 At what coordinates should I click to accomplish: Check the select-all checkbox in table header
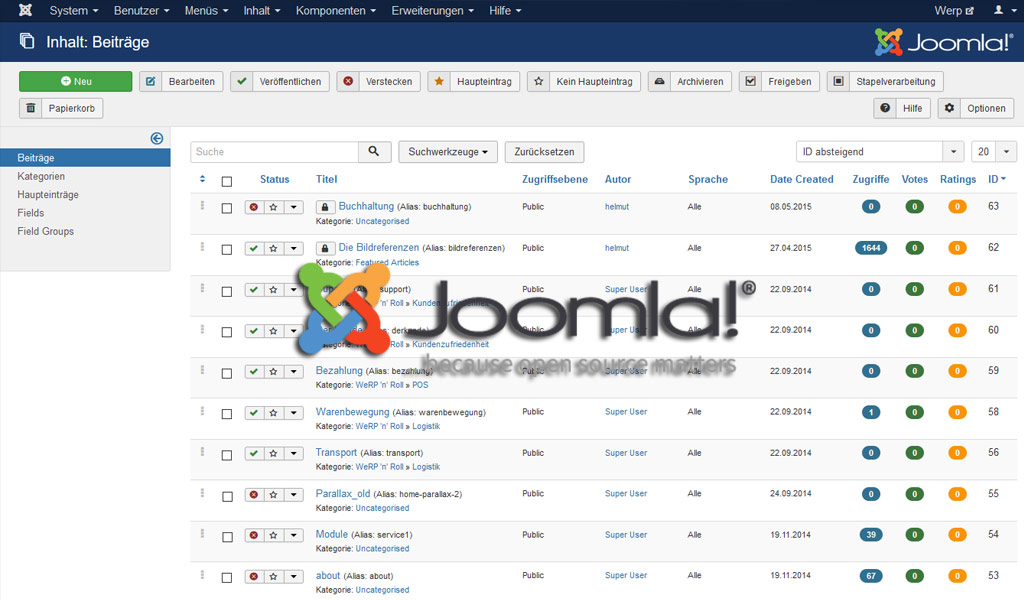pyautogui.click(x=227, y=181)
